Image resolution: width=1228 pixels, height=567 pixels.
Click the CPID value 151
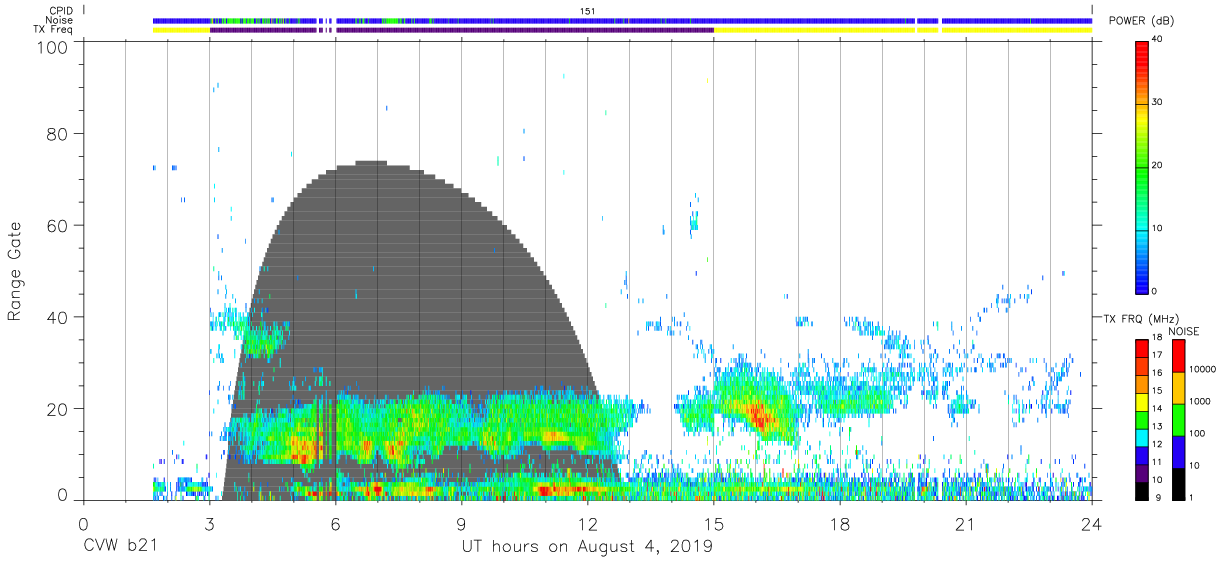click(588, 10)
